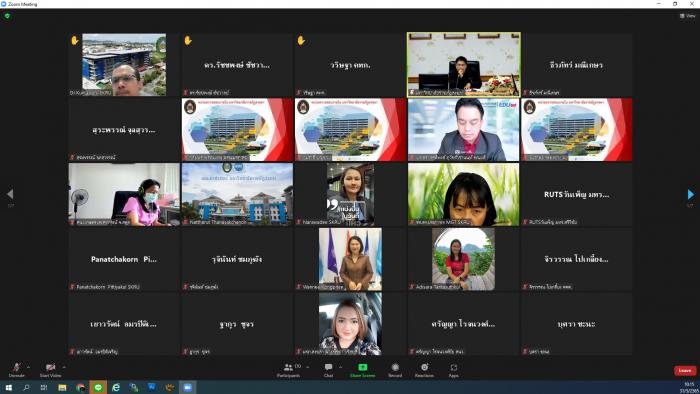The width and height of the screenshot is (700, 394).
Task: Open the LINE app in the taskbar
Action: (x=98, y=387)
